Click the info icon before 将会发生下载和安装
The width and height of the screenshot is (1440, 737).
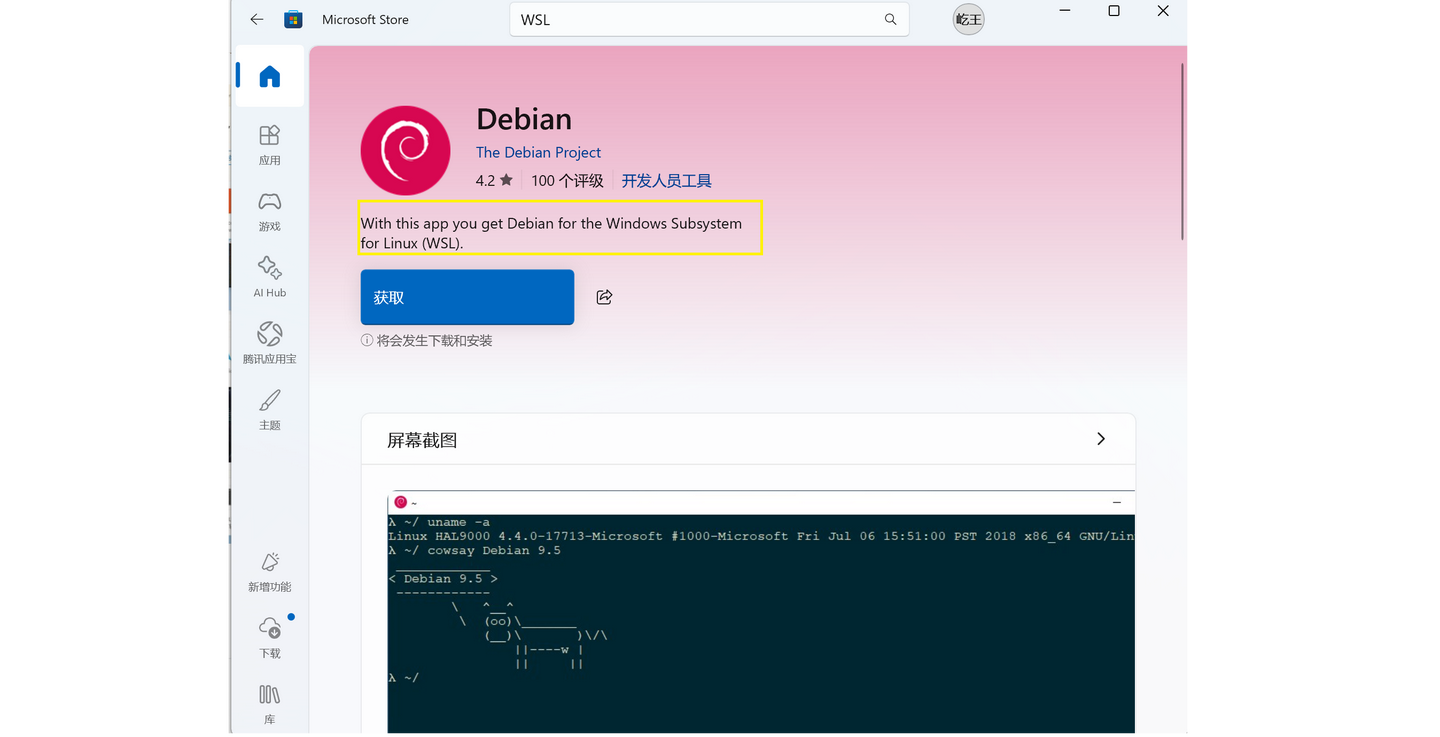(367, 341)
